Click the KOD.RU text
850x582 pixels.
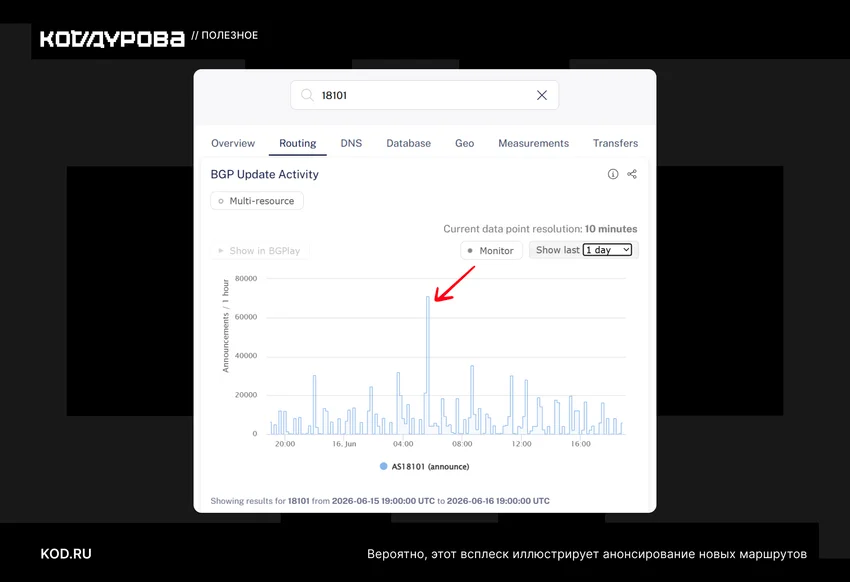pos(66,554)
